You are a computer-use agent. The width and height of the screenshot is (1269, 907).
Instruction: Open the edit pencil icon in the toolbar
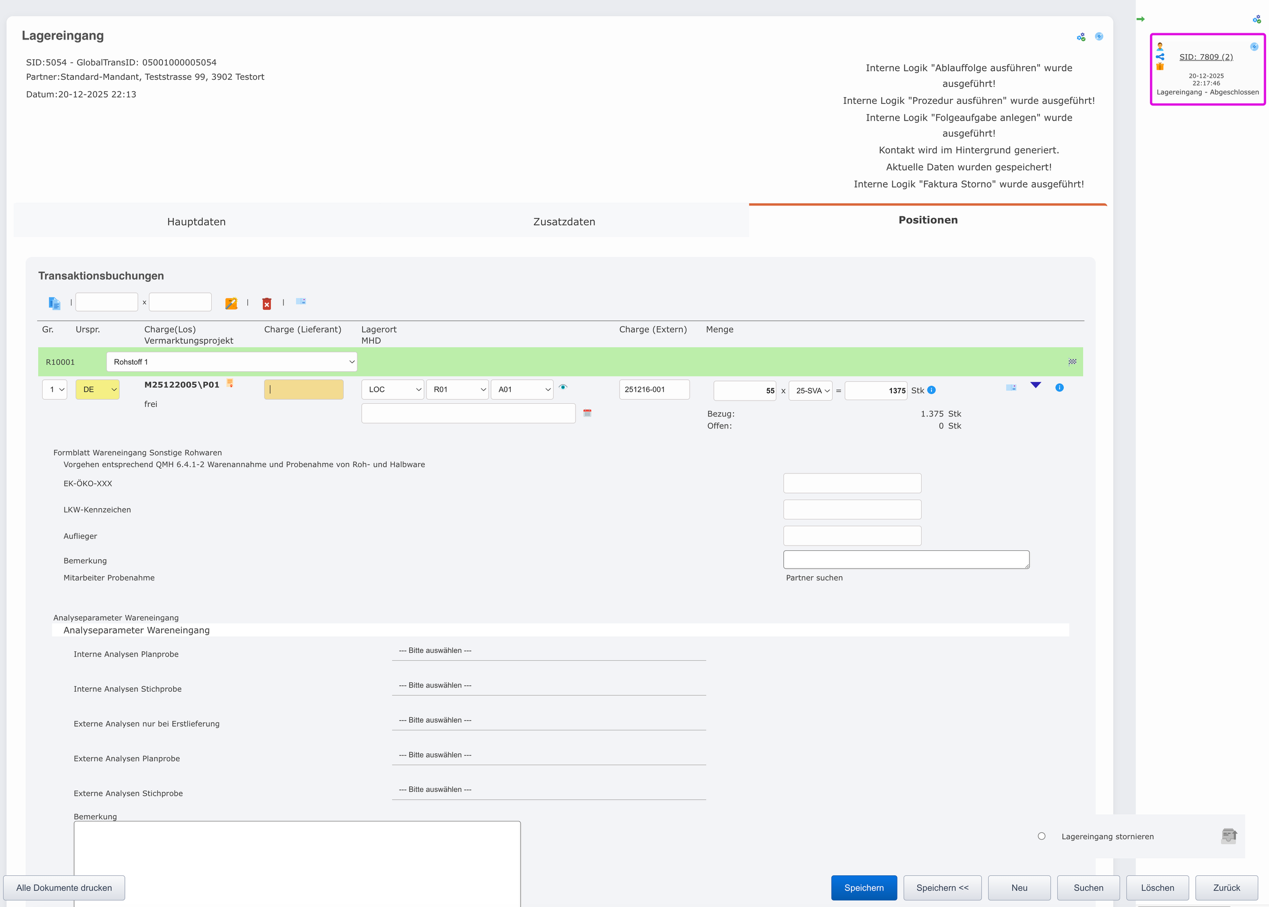coord(231,303)
